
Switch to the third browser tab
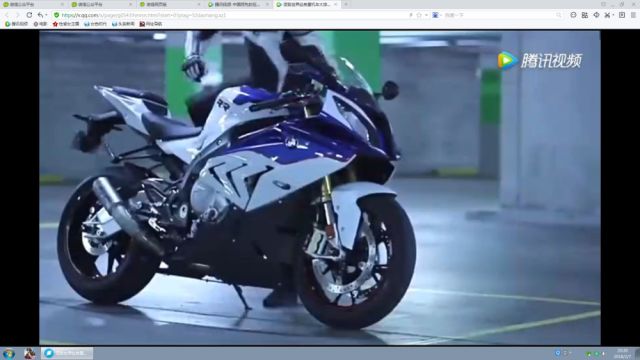point(170,4)
